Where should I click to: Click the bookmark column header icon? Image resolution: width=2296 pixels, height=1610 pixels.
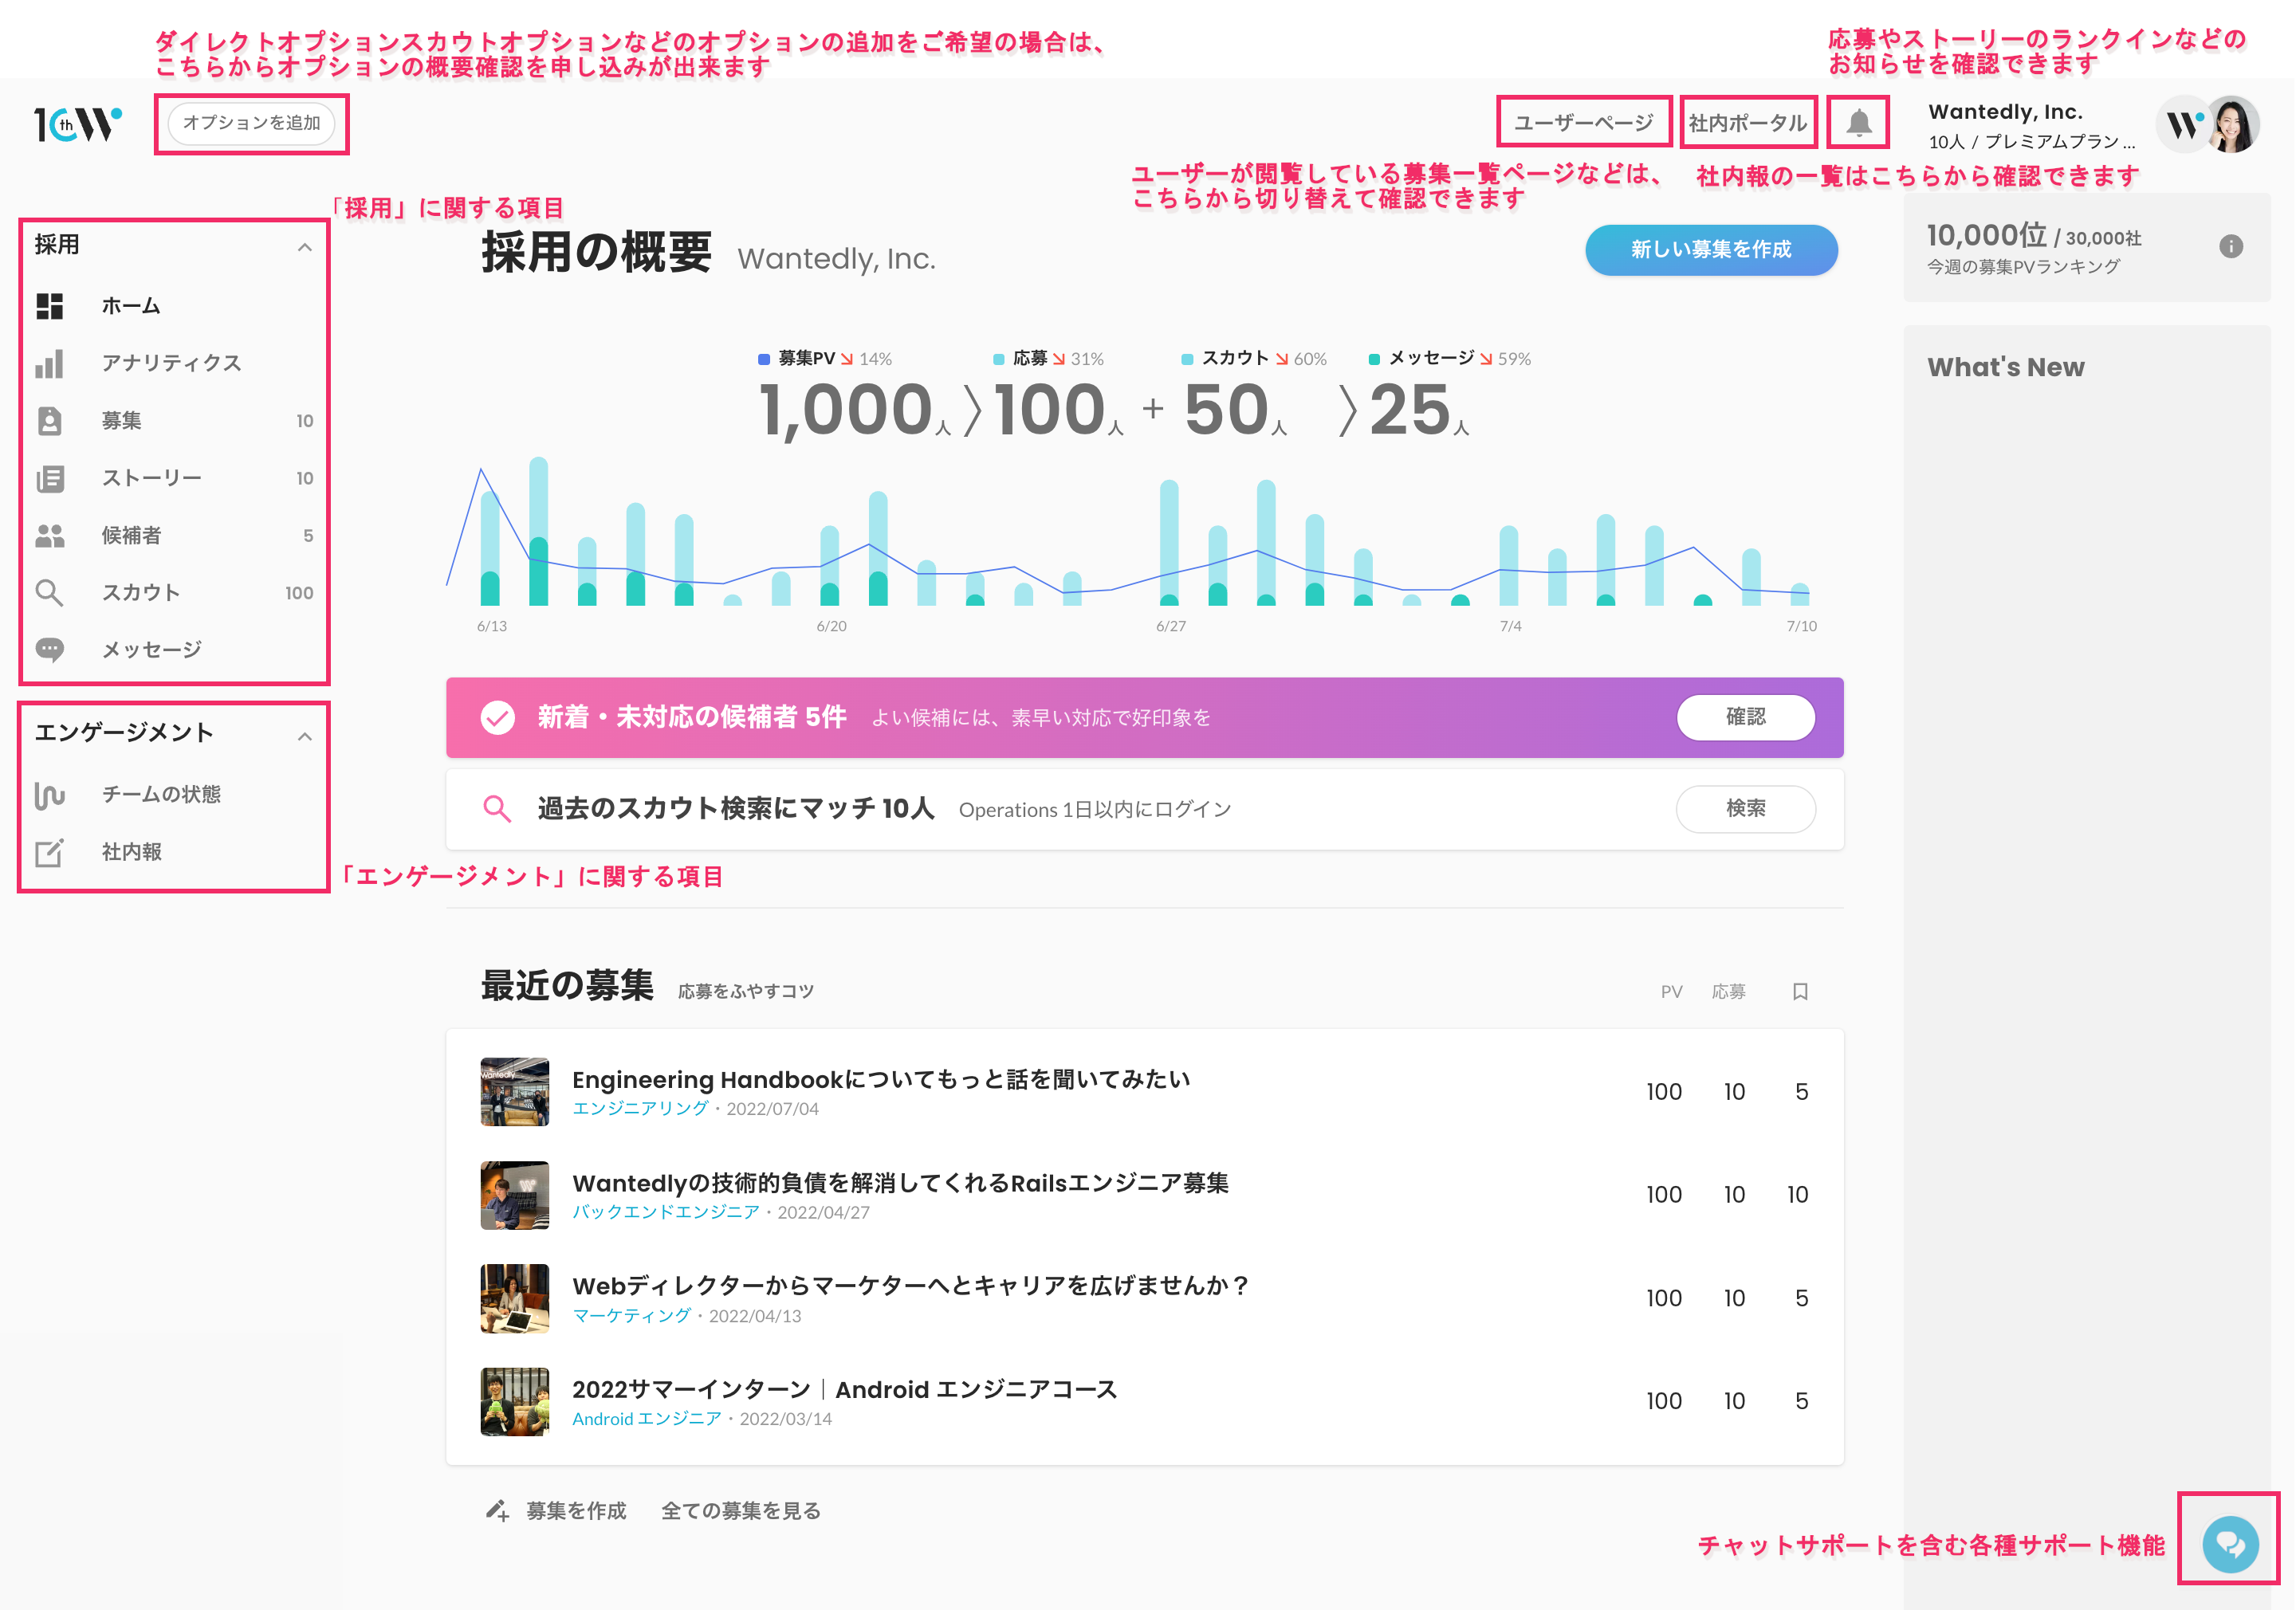point(1800,991)
